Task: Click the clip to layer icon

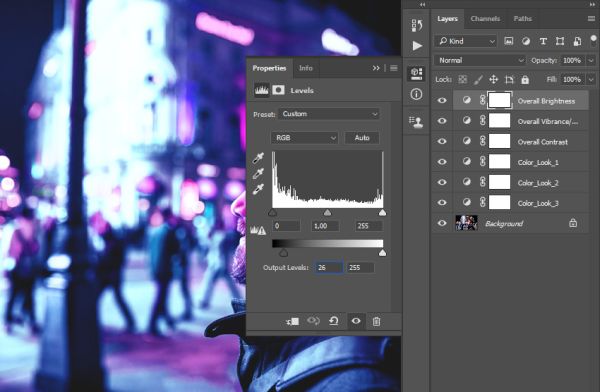Action: tap(292, 322)
